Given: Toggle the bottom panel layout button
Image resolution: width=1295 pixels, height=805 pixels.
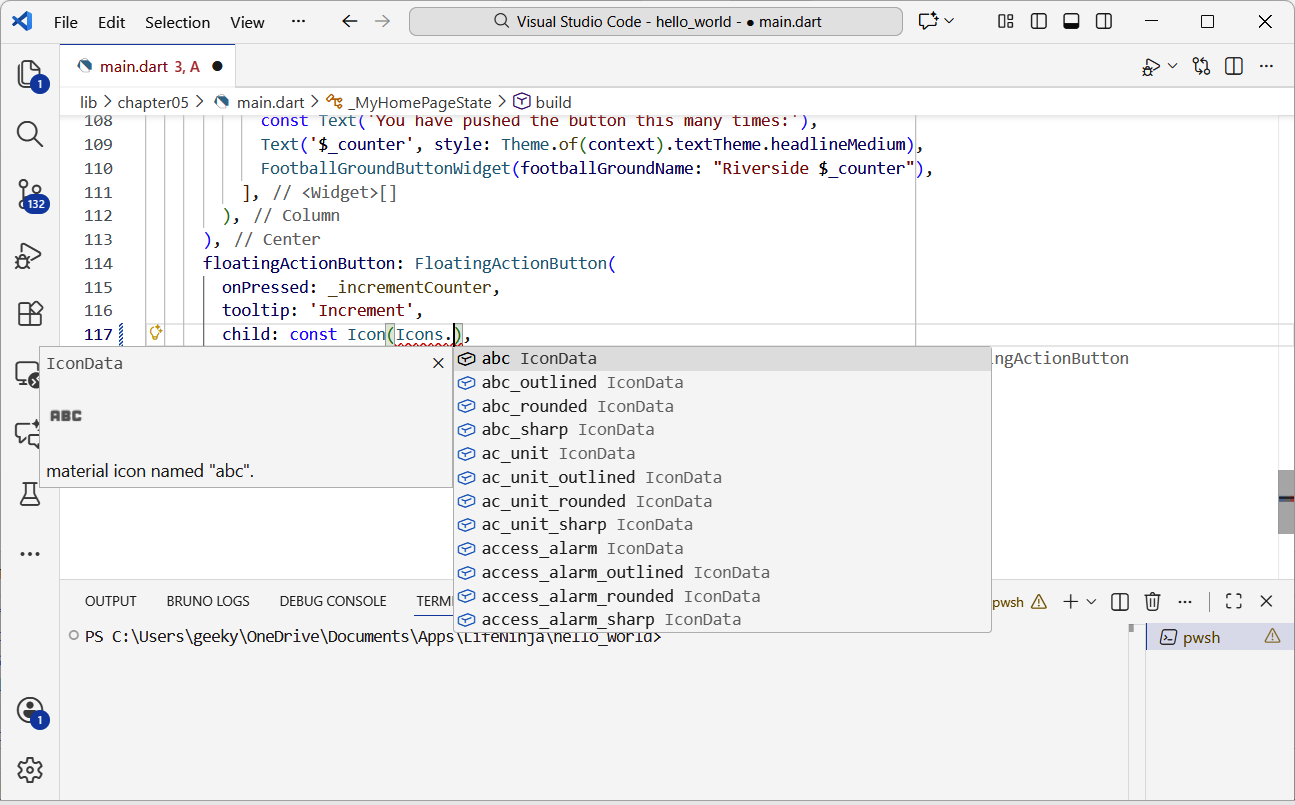Looking at the screenshot, I should (1071, 22).
